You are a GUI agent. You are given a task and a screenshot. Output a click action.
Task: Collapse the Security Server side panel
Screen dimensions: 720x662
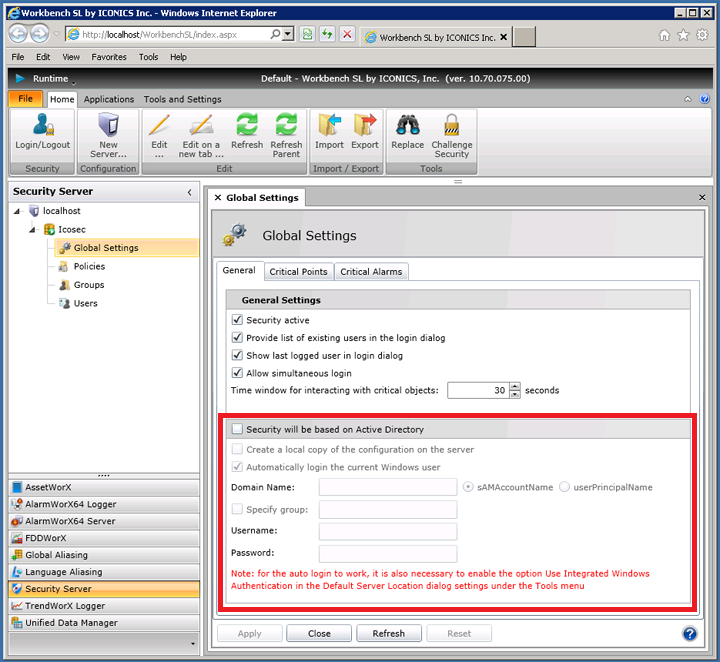pos(190,192)
